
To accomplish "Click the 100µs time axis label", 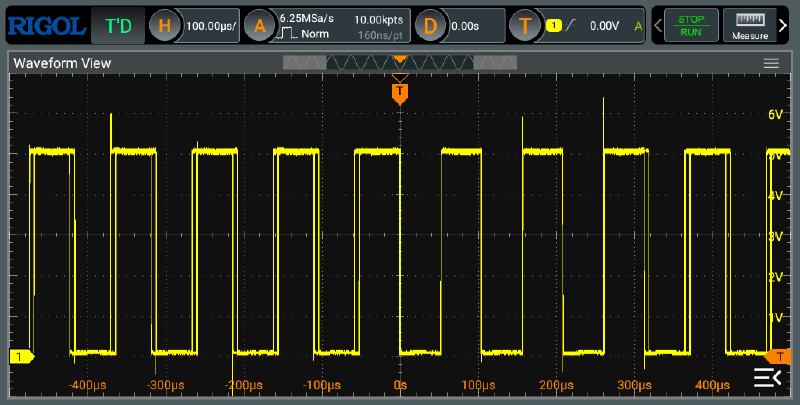I will tap(478, 385).
